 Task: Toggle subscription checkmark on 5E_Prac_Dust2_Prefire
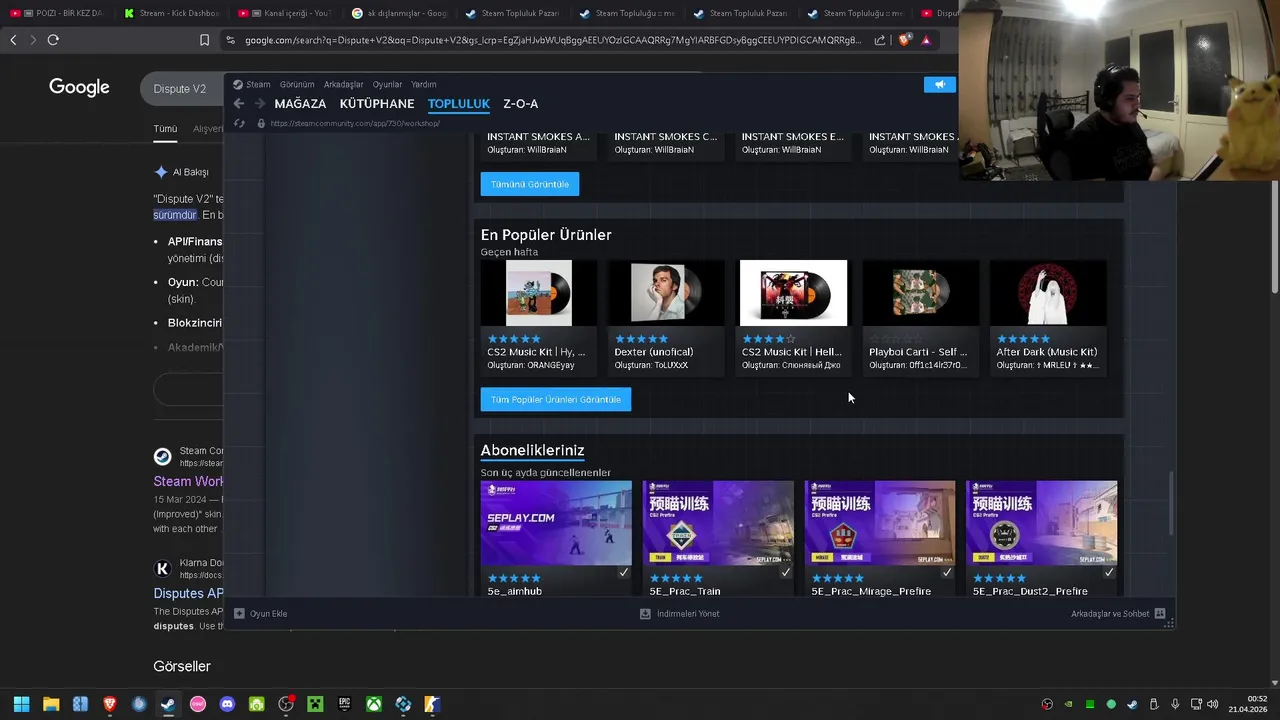coord(1109,573)
